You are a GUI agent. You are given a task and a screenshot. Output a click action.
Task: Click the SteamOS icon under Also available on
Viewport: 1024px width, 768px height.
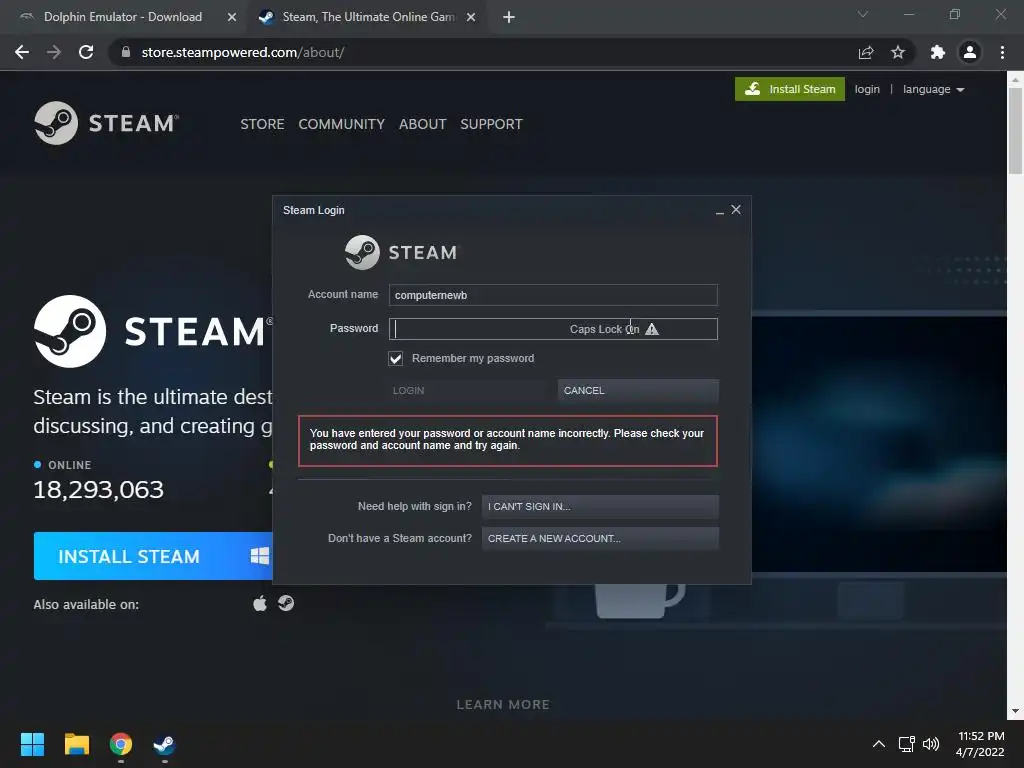(x=286, y=603)
